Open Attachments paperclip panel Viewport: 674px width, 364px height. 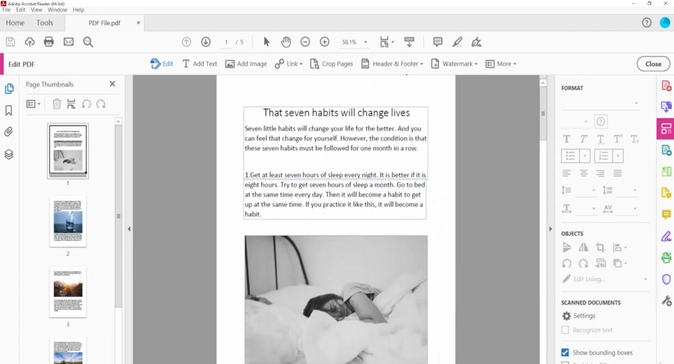(x=9, y=132)
